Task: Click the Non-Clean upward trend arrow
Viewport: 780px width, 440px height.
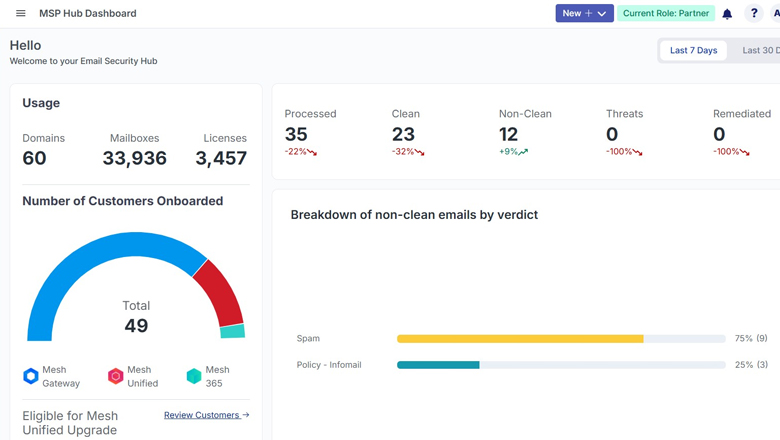Action: click(x=523, y=152)
